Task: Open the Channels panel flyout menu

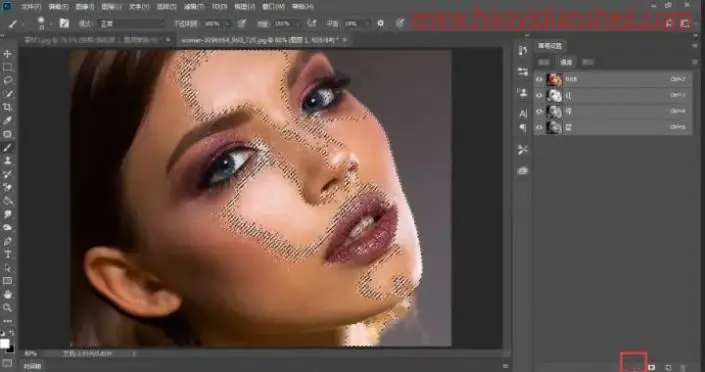Action: (695, 62)
